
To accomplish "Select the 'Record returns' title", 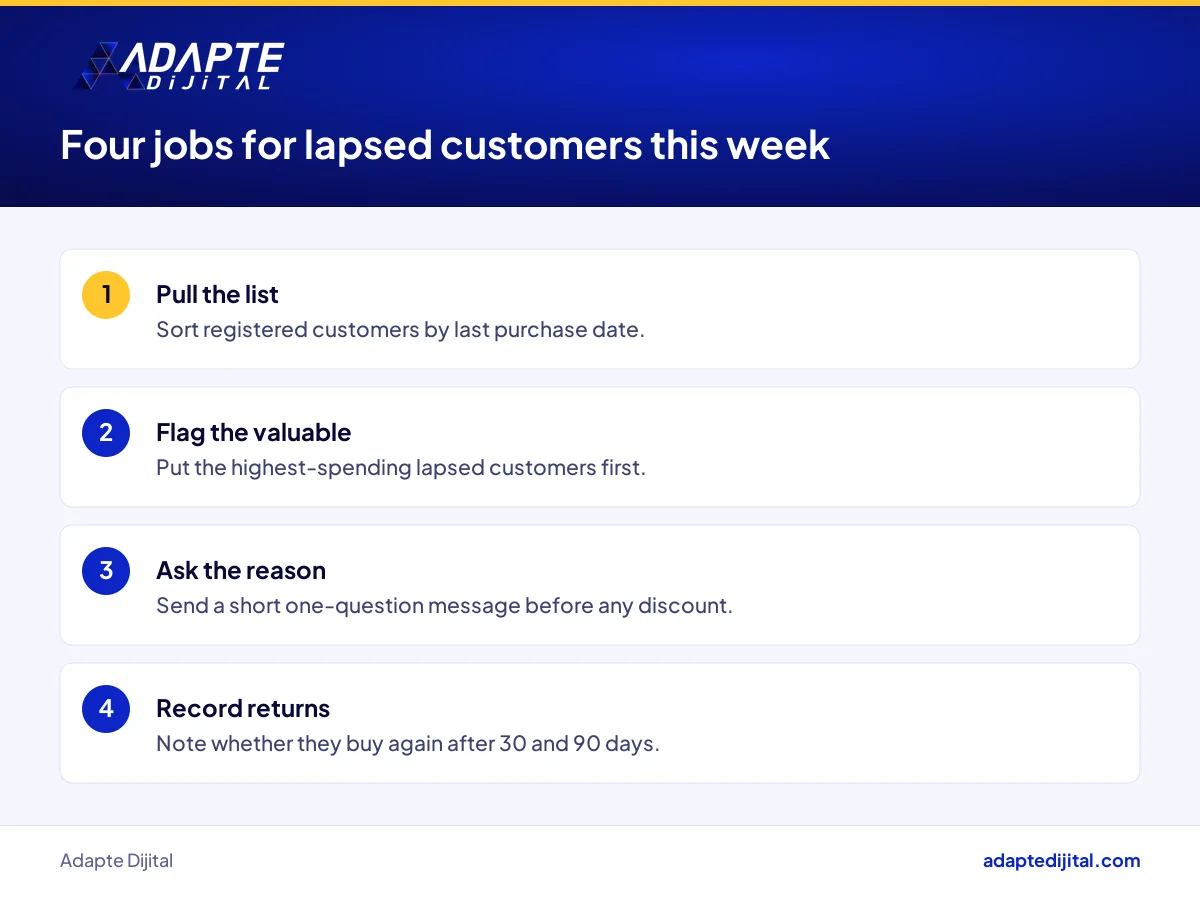I will coord(243,708).
